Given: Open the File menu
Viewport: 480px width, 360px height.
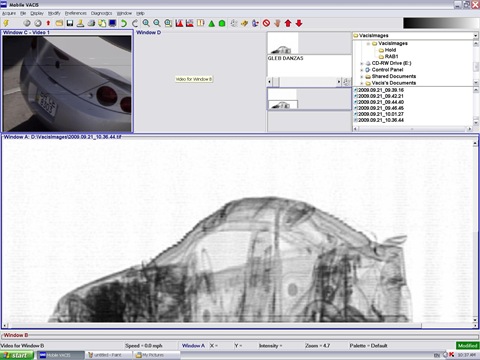Looking at the screenshot, I should 23,13.
